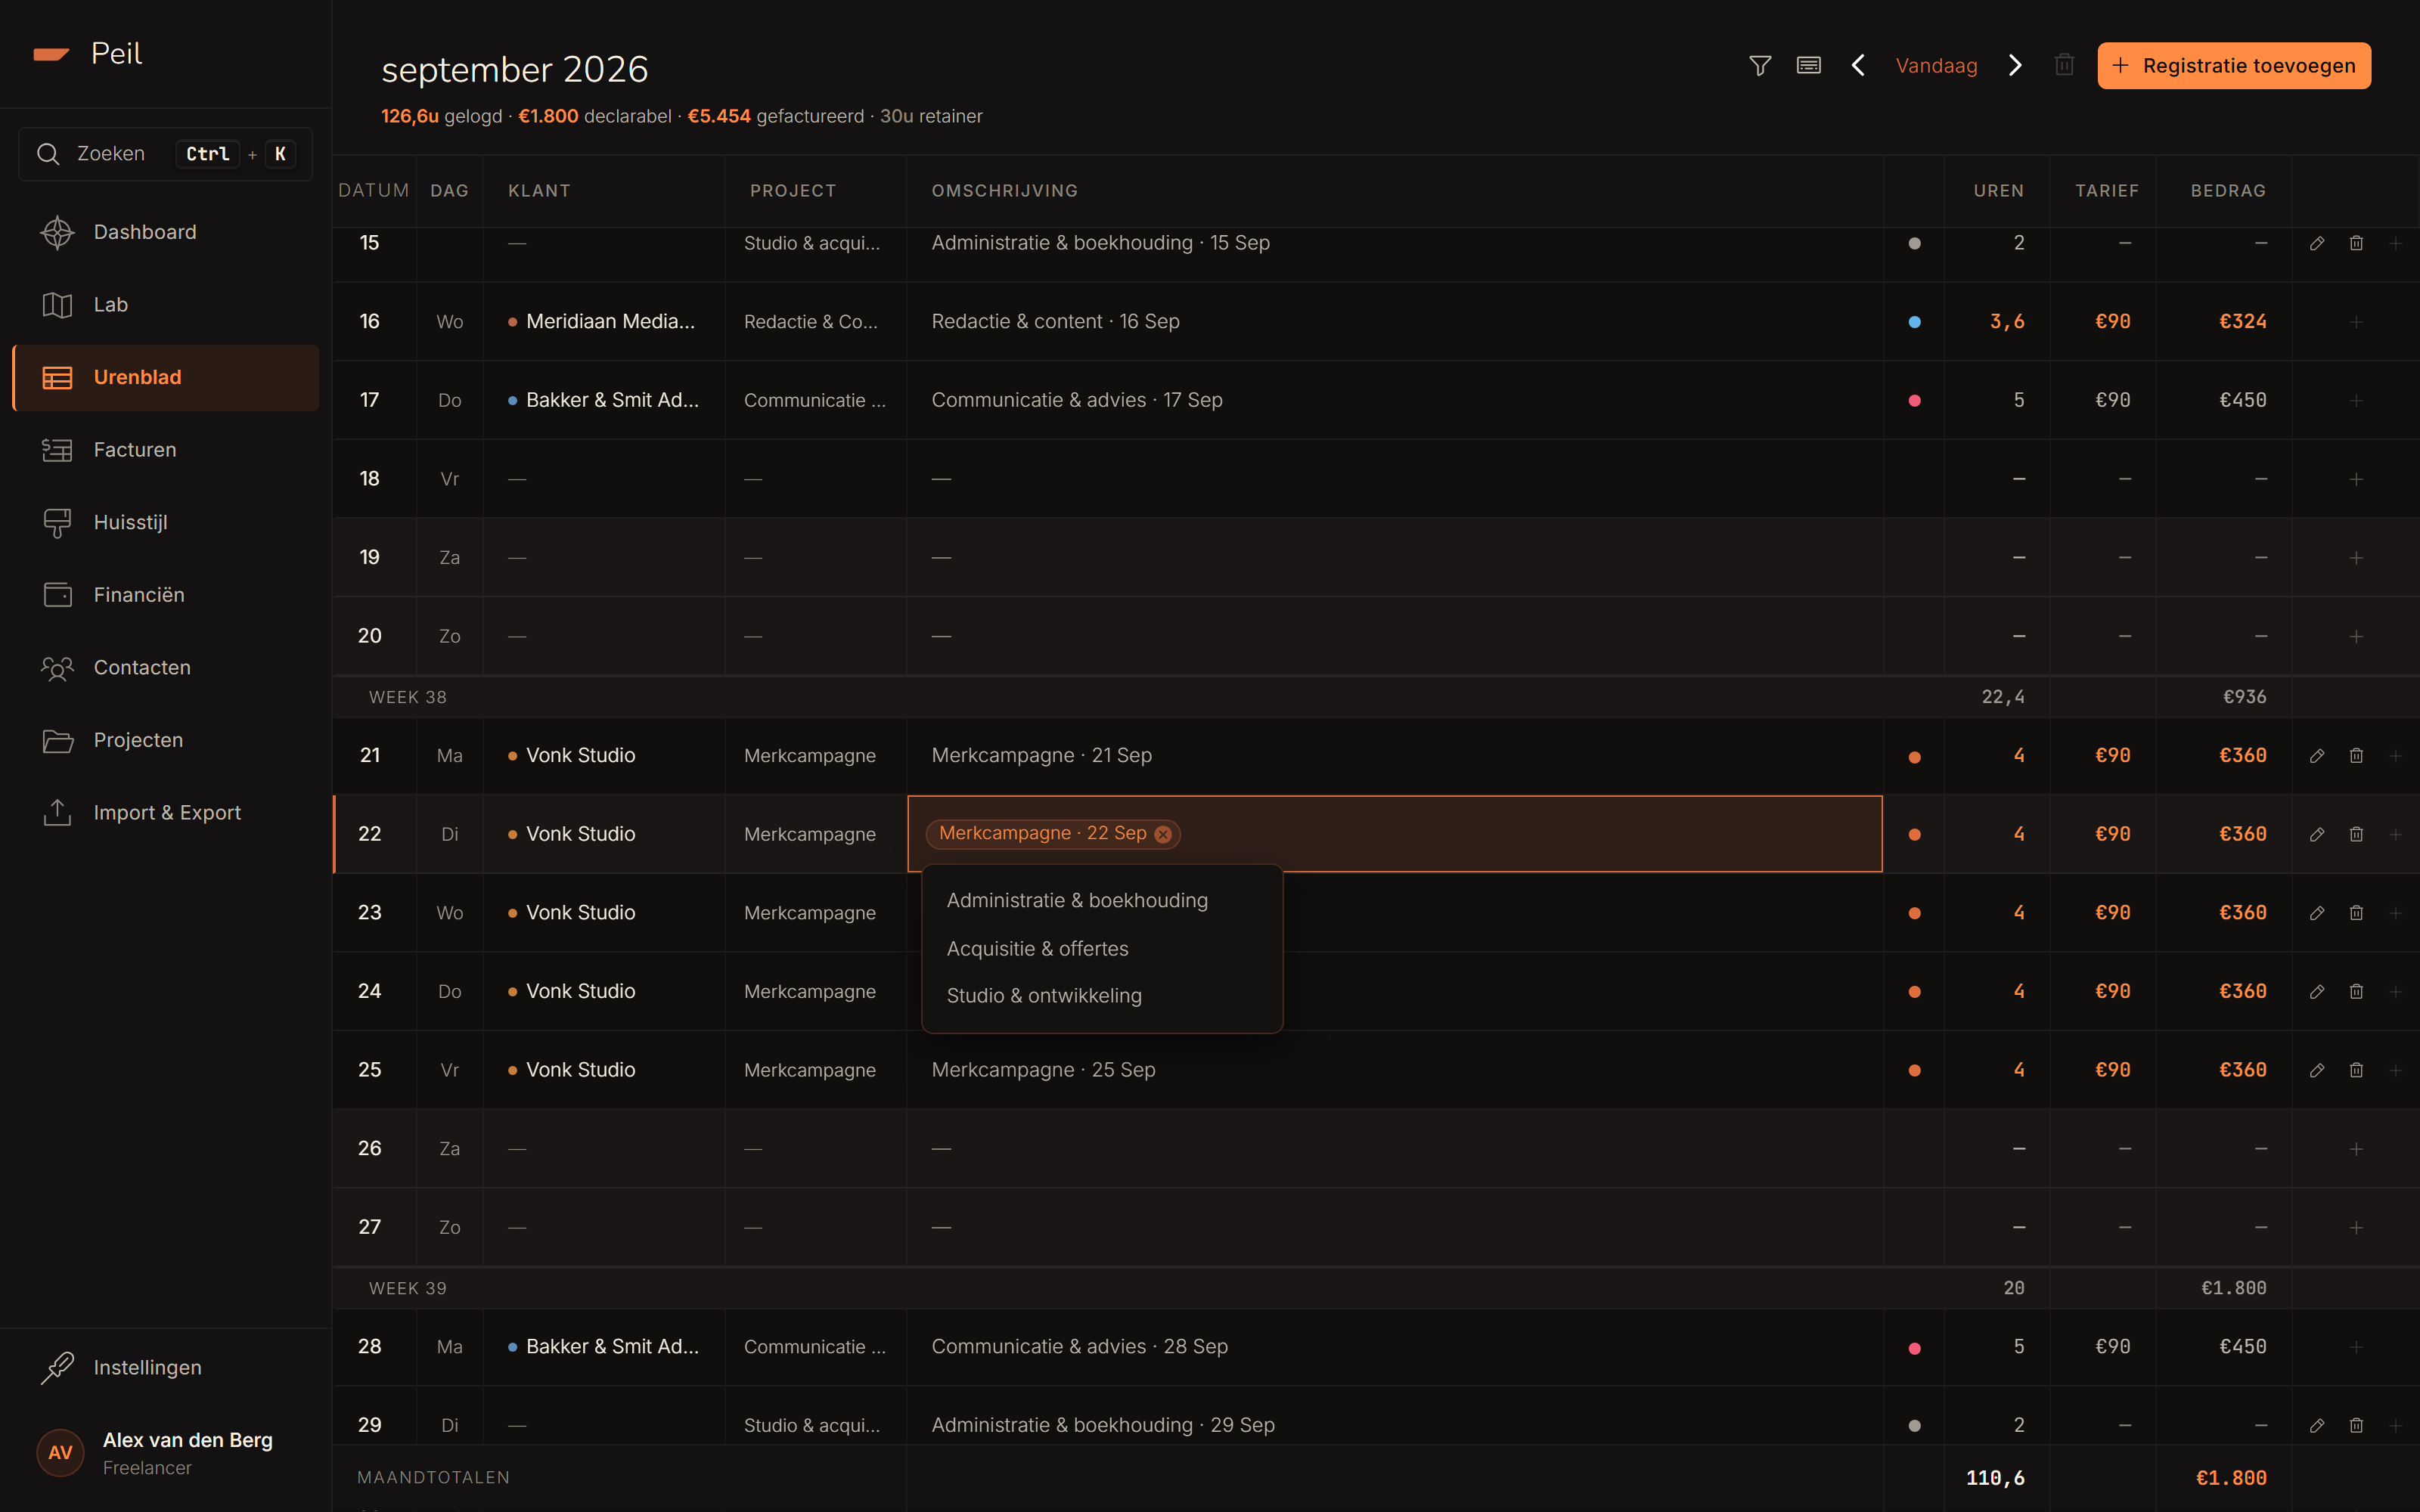Delete the 23 Sep Vonk Studio entry

pyautogui.click(x=2356, y=913)
